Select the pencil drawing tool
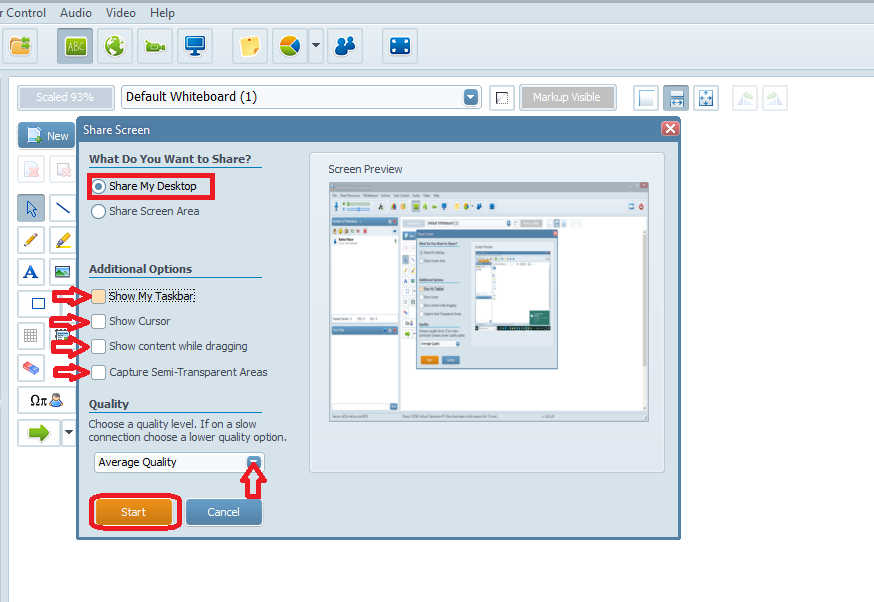 point(30,240)
